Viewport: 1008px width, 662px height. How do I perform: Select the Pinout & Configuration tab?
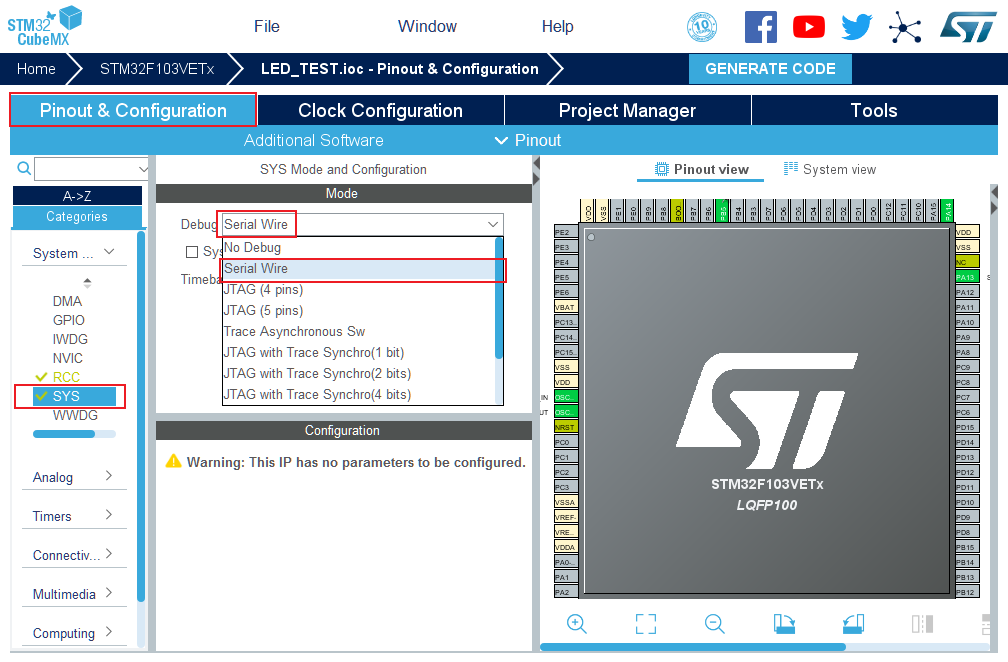click(133, 111)
